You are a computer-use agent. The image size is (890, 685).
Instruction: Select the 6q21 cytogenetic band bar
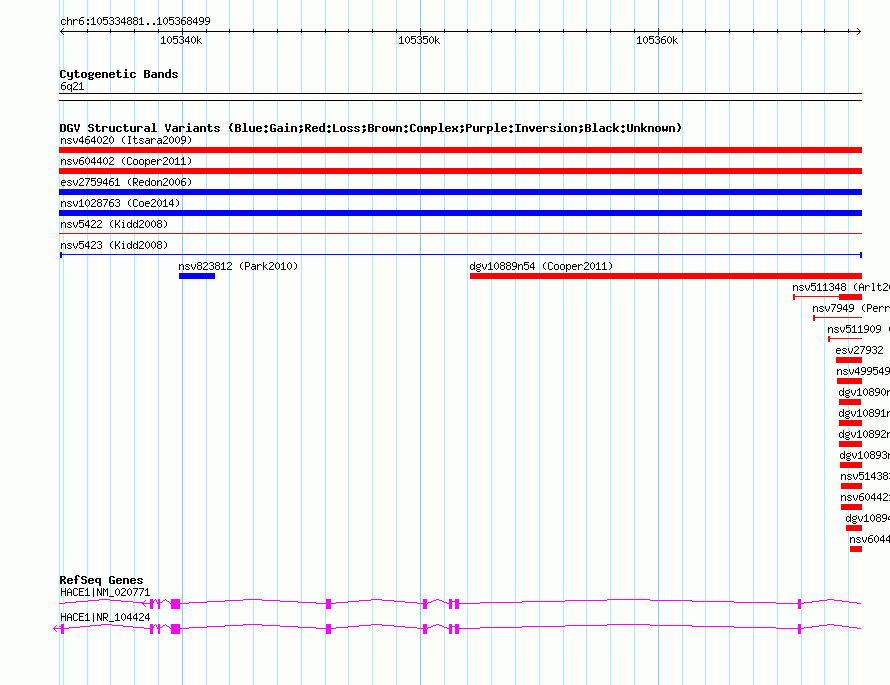click(460, 97)
